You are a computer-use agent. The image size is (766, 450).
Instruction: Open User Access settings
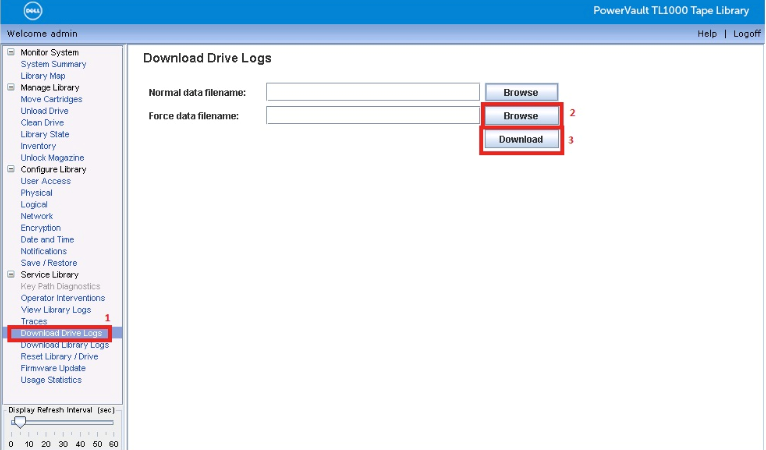click(45, 181)
